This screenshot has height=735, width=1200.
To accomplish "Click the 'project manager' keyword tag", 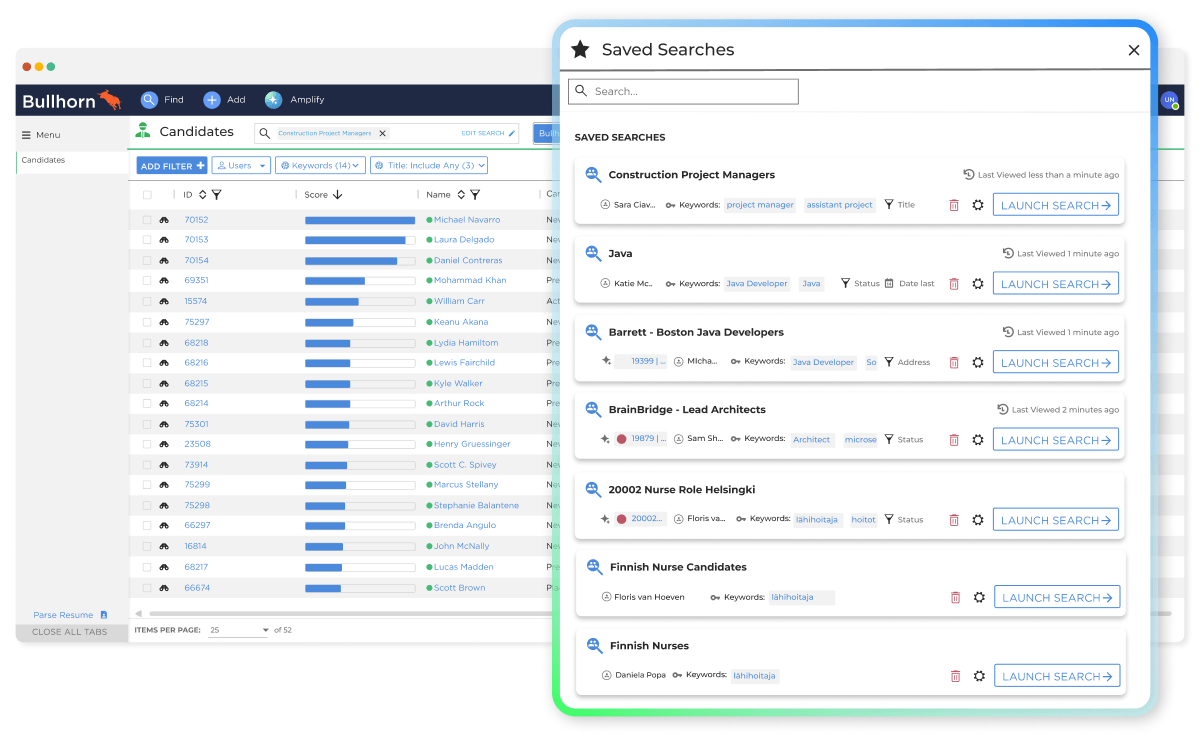I will (x=760, y=205).
